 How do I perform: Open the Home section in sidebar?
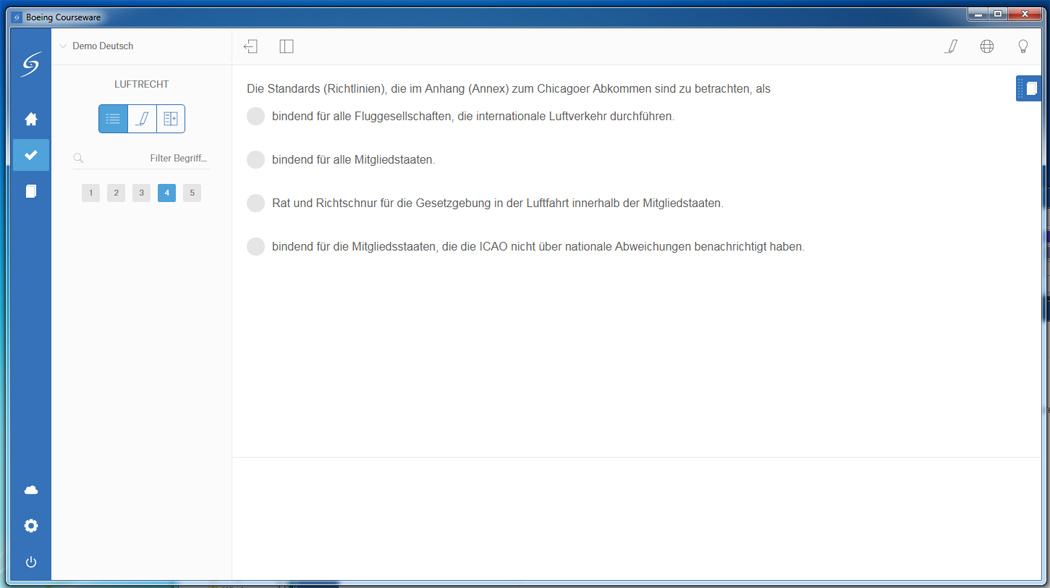[31, 119]
